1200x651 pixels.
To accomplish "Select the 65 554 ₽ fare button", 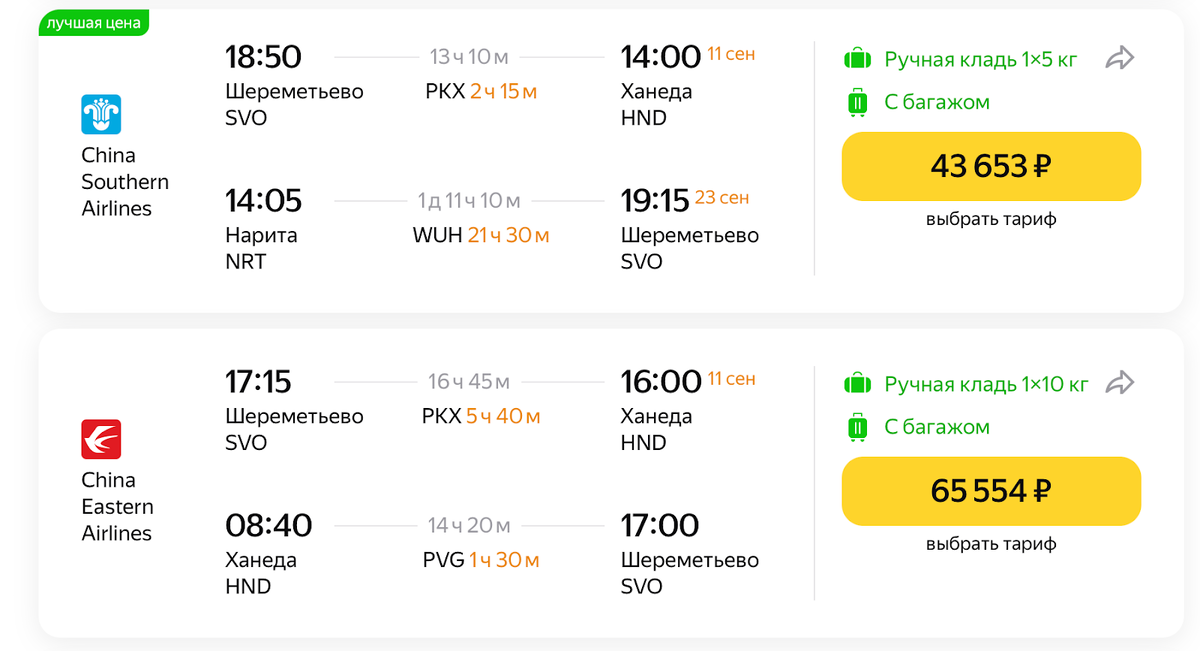I will pos(991,491).
